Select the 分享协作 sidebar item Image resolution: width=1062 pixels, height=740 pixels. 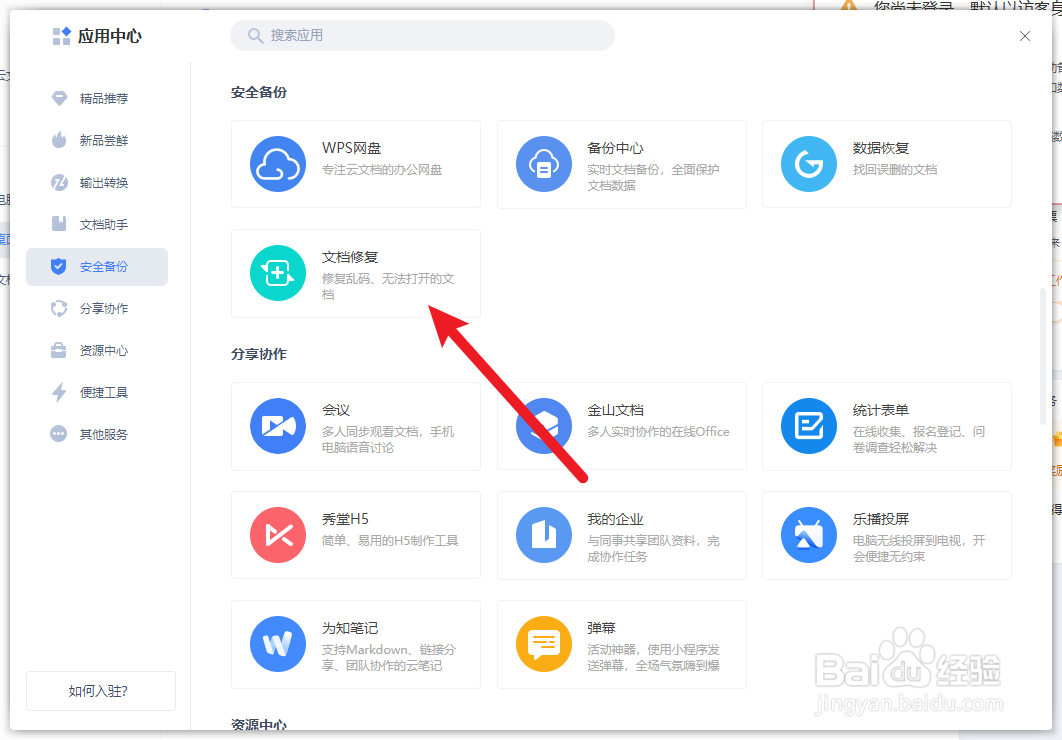tap(97, 308)
